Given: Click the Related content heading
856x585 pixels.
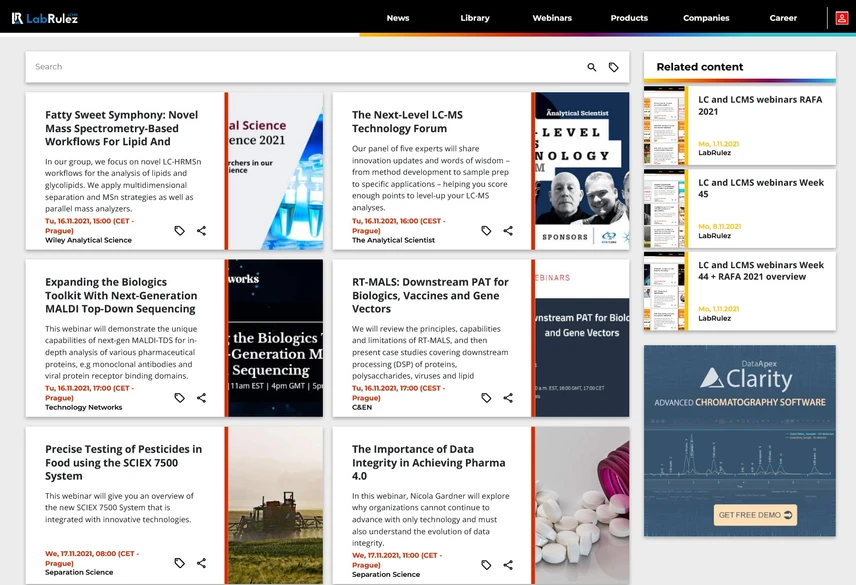Looking at the screenshot, I should click(700, 67).
